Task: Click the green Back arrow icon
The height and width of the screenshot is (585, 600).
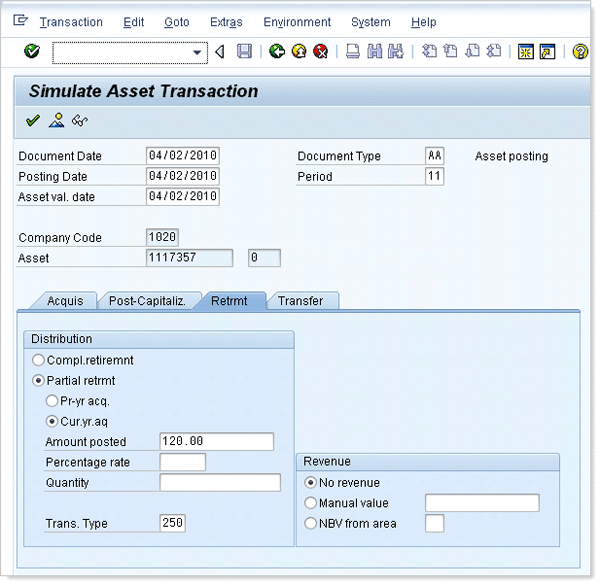Action: tap(277, 52)
